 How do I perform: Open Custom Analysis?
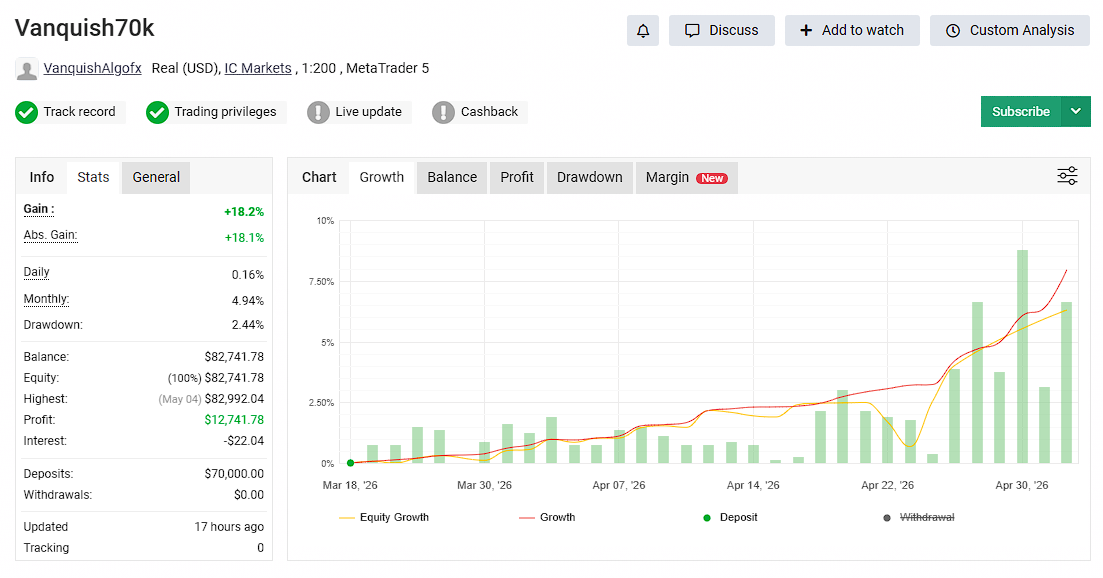[1009, 30]
